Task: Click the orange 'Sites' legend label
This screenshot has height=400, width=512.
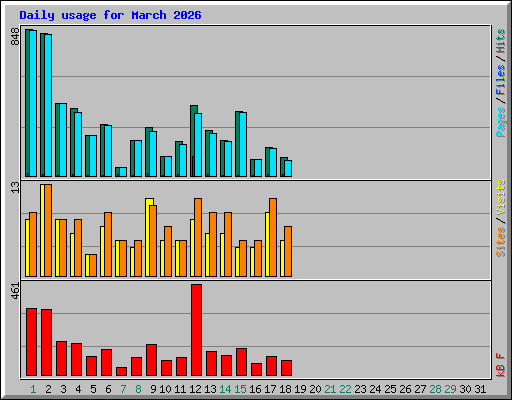Action: (501, 242)
